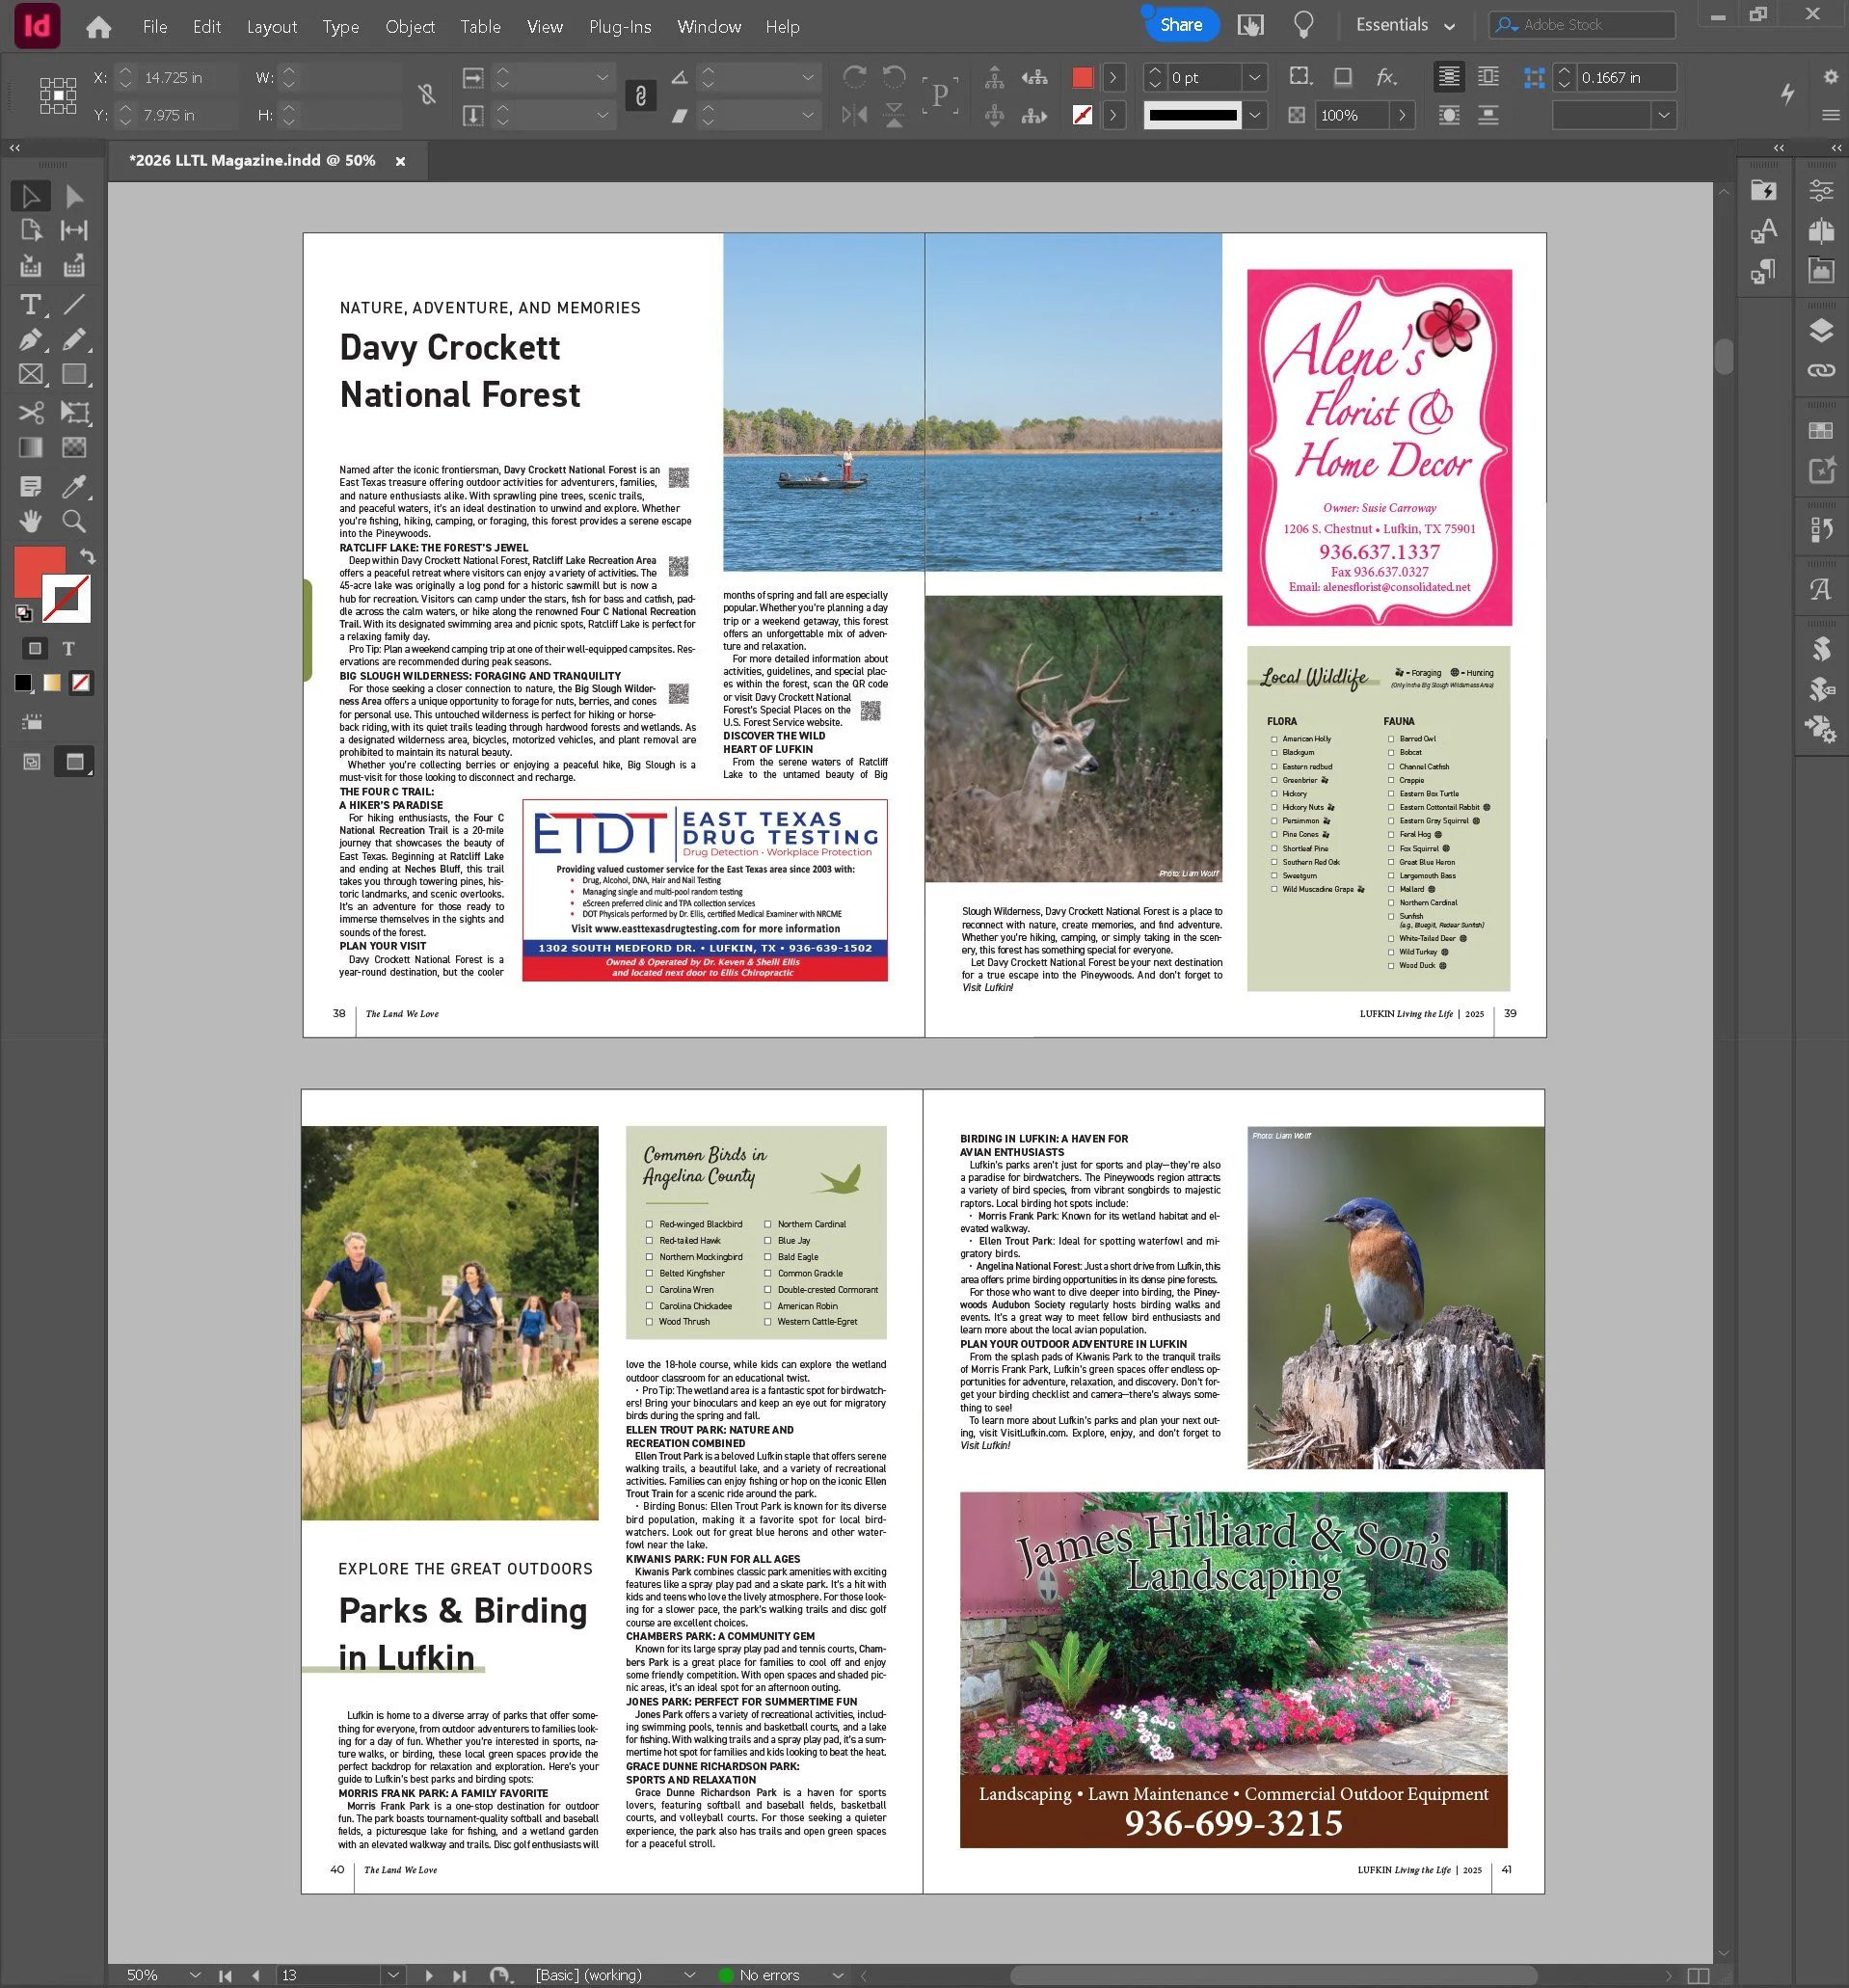
Task: Click the stroke swatch in toolbox
Action: pyautogui.click(x=67, y=598)
